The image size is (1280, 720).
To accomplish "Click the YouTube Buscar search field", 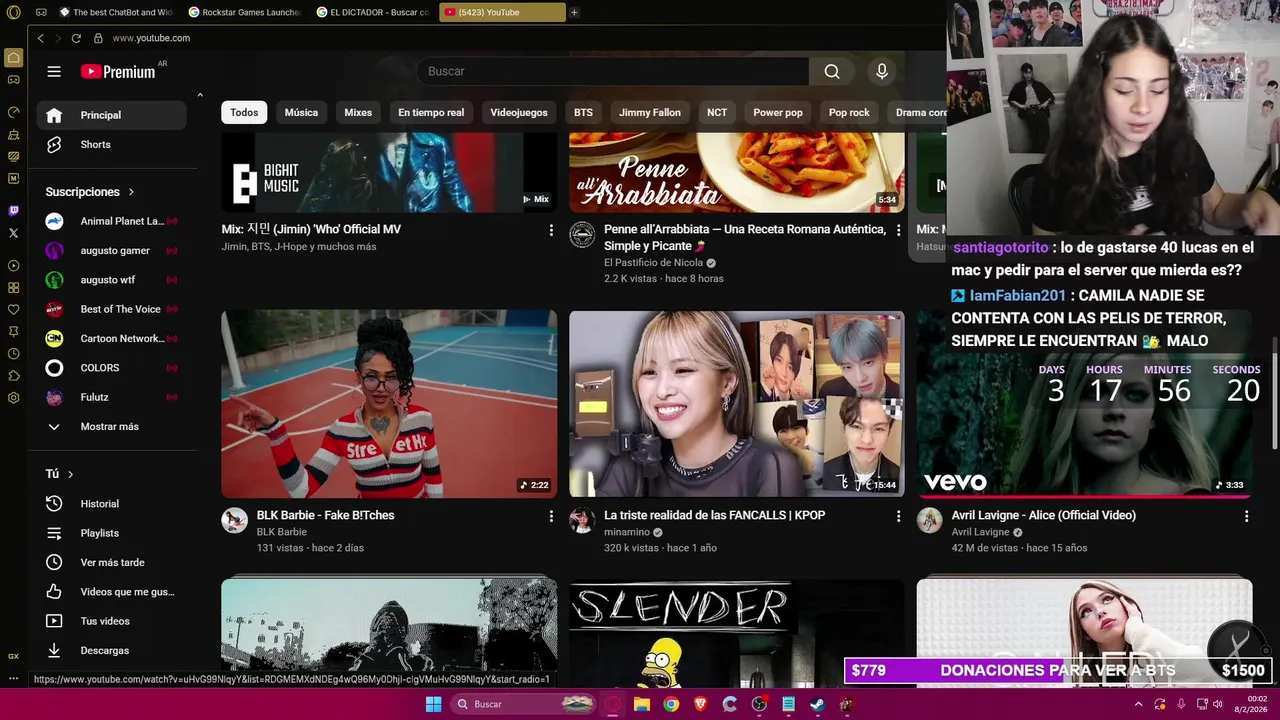I will 612,71.
